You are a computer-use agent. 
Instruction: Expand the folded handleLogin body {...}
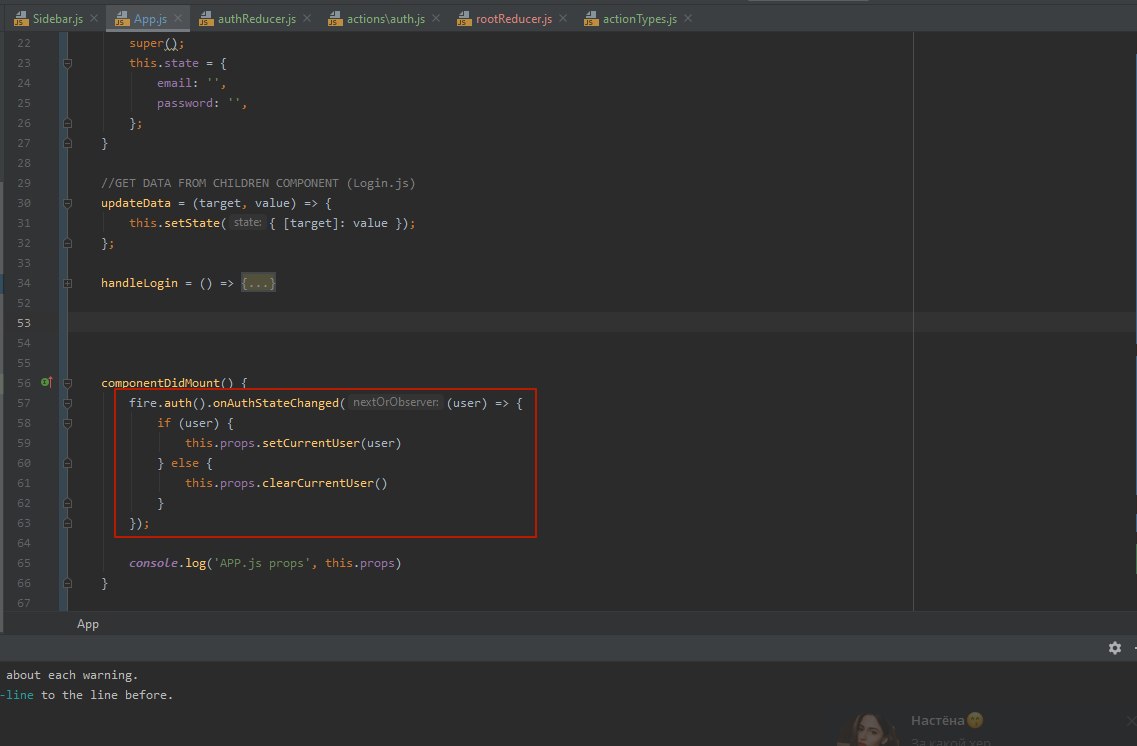tap(258, 283)
